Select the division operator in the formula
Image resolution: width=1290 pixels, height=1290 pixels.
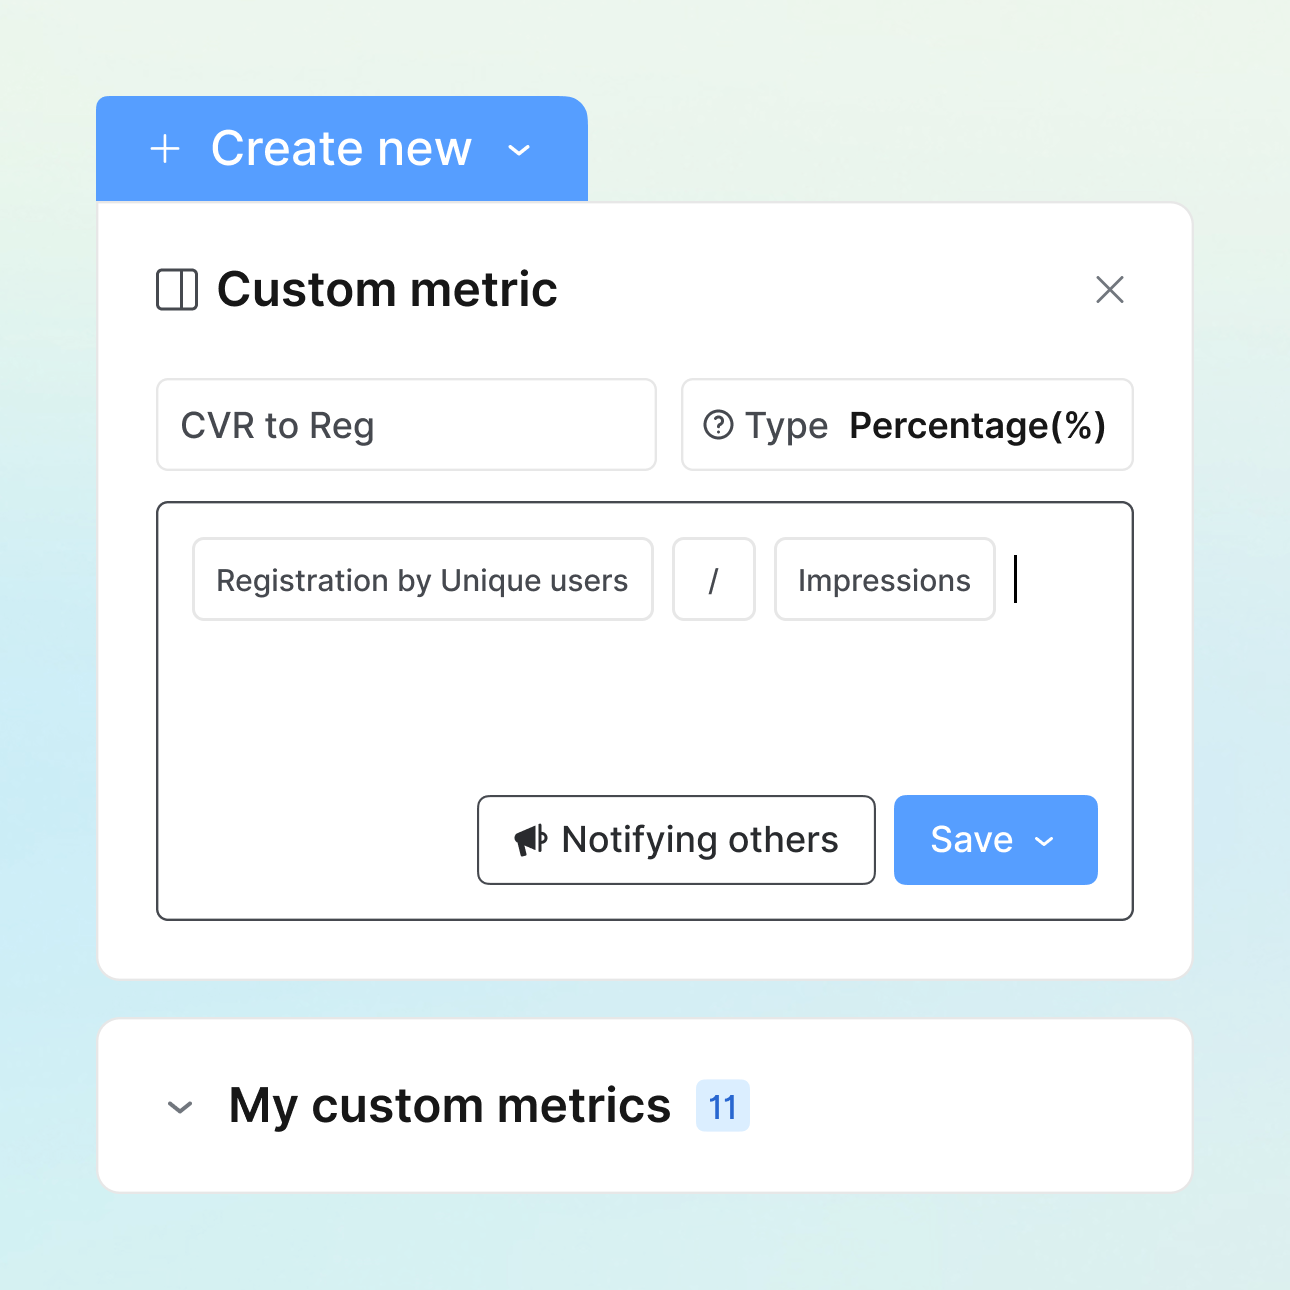pos(713,579)
